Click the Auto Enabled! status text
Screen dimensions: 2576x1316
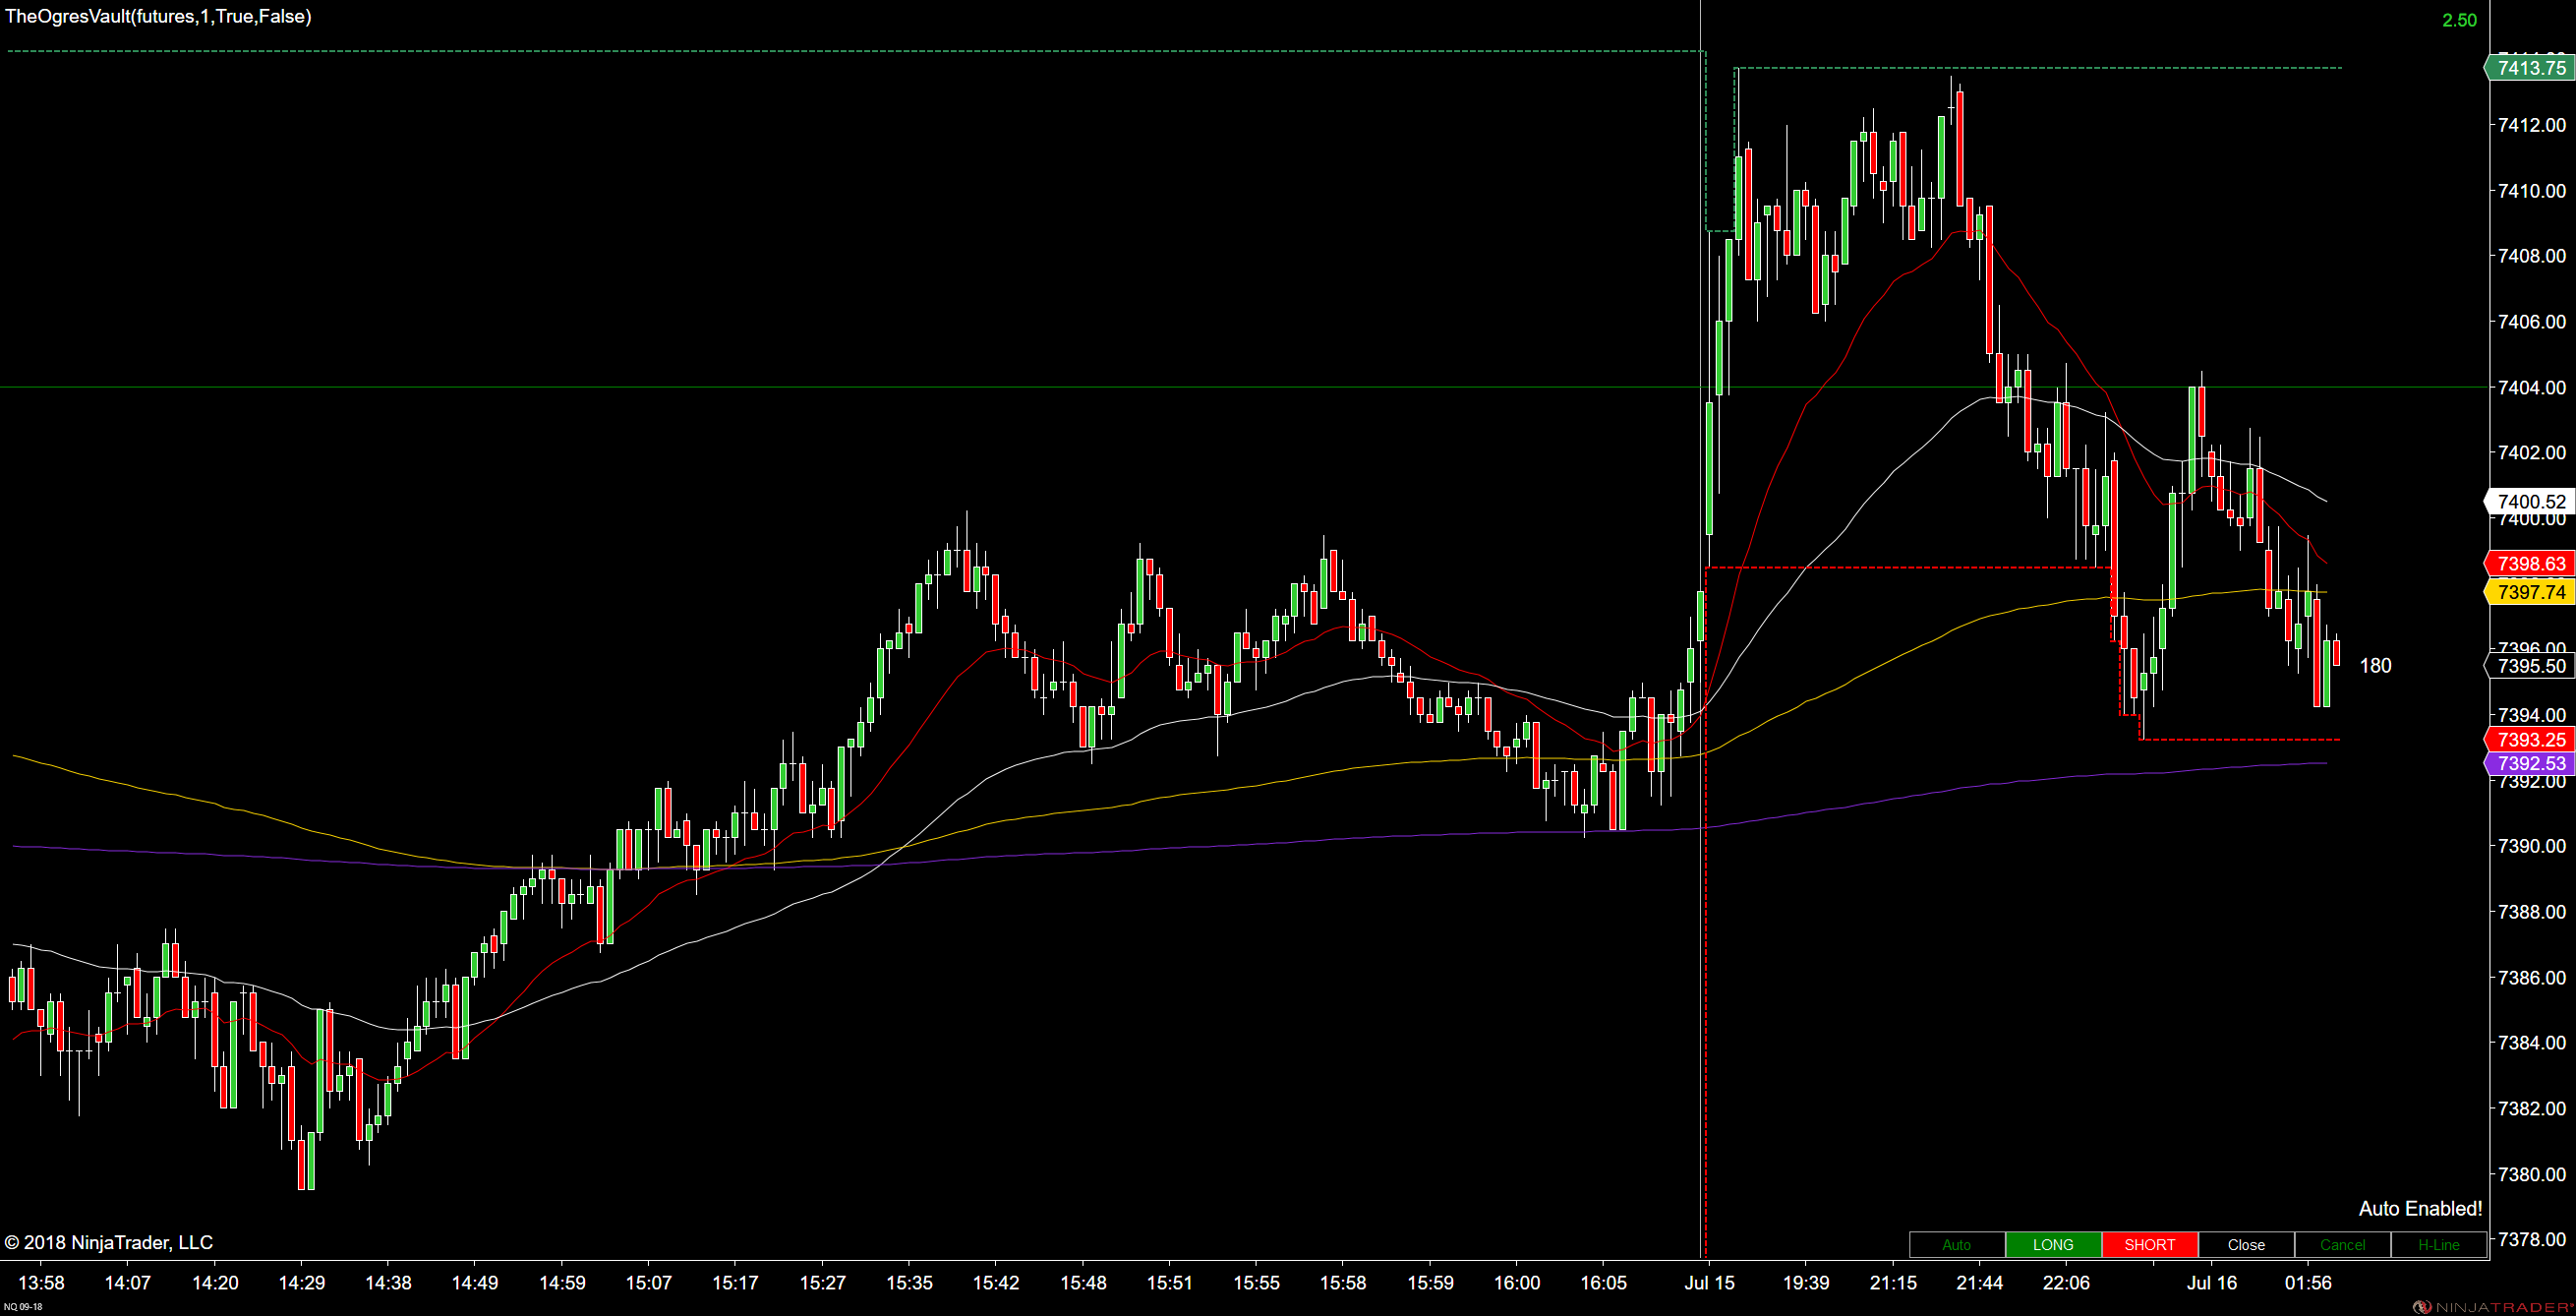click(x=2420, y=1209)
